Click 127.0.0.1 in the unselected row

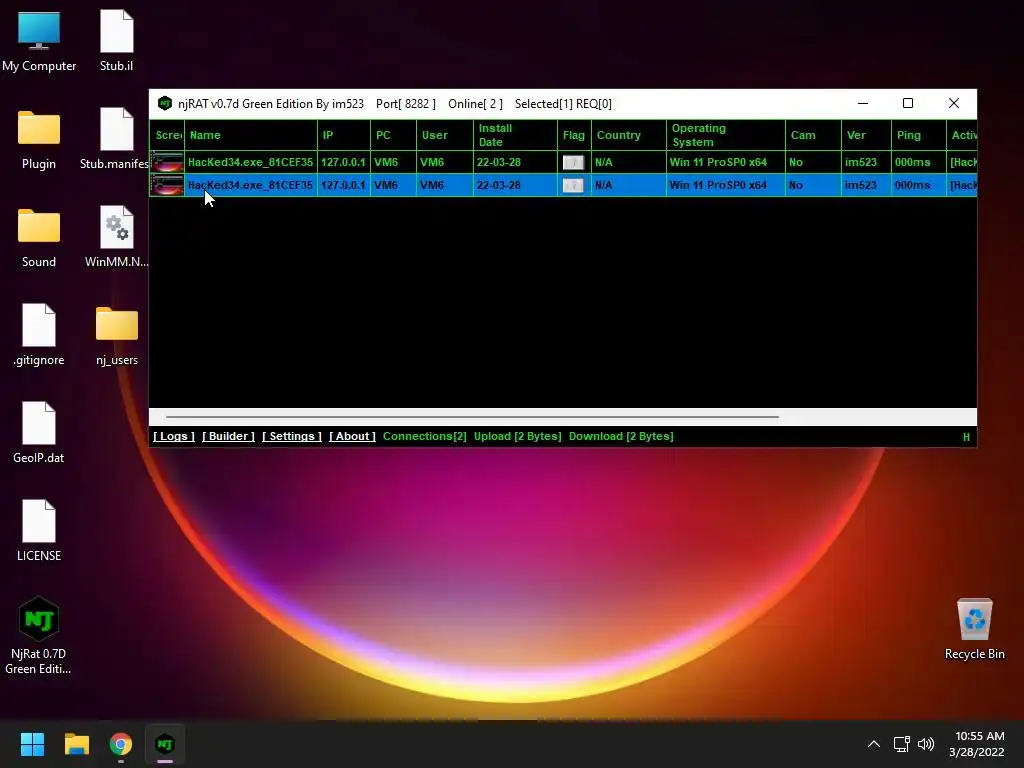tap(343, 162)
